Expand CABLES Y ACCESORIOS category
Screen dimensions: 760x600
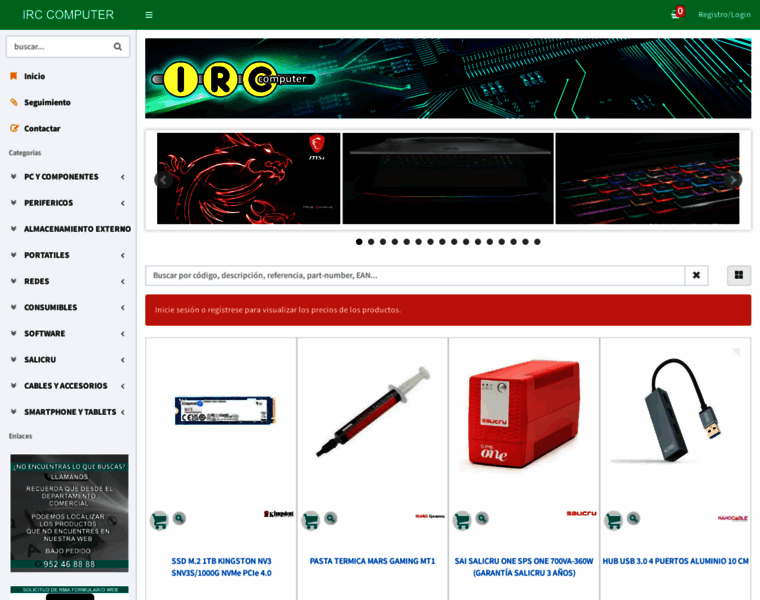(68, 386)
